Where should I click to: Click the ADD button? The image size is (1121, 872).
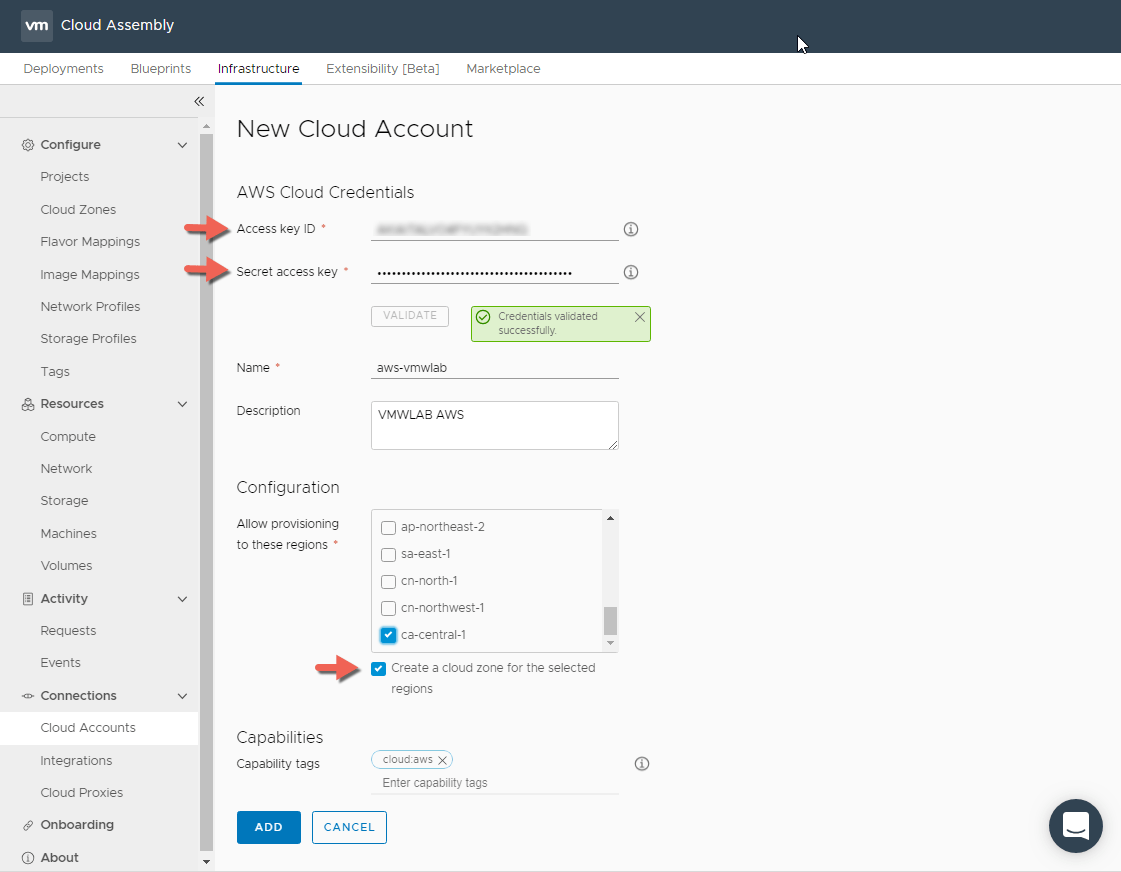click(268, 827)
